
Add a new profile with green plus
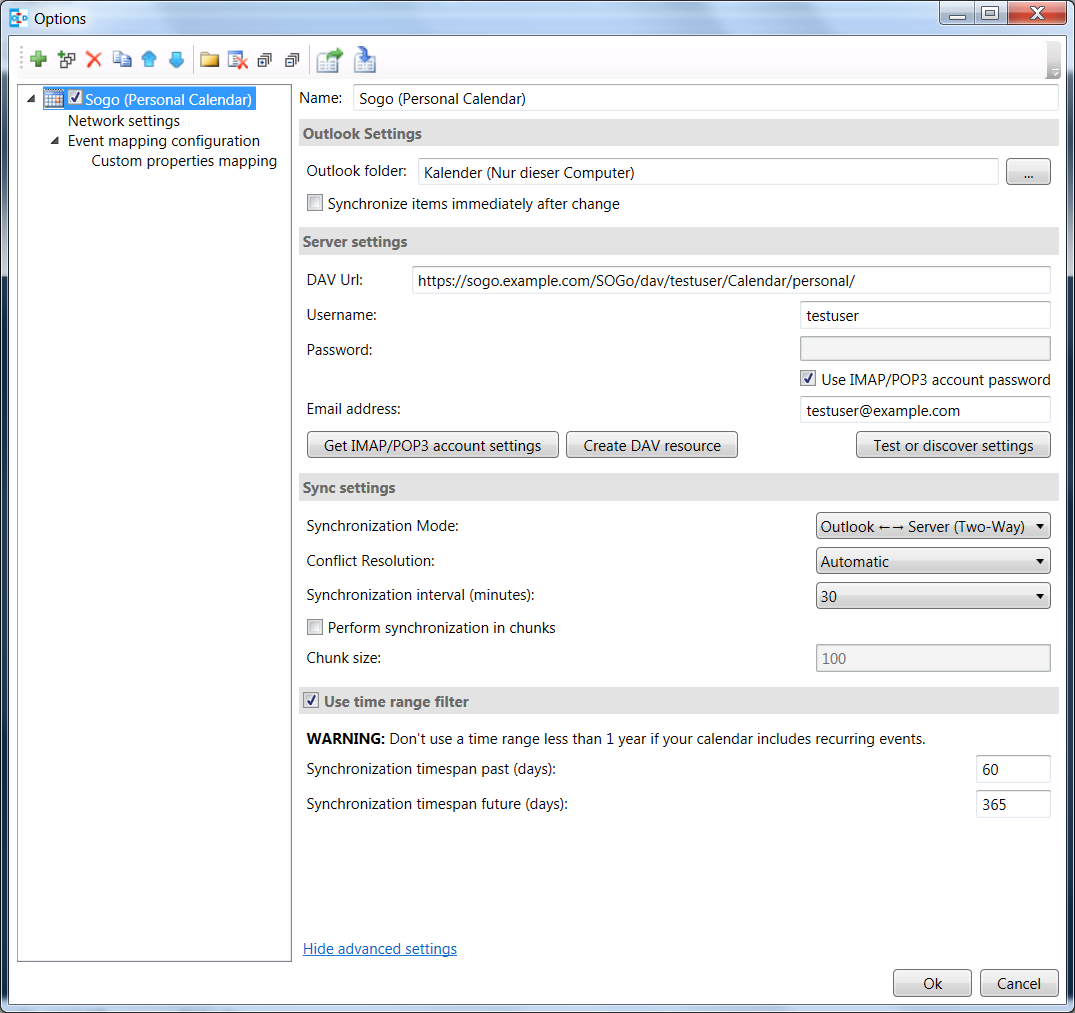tap(38, 60)
